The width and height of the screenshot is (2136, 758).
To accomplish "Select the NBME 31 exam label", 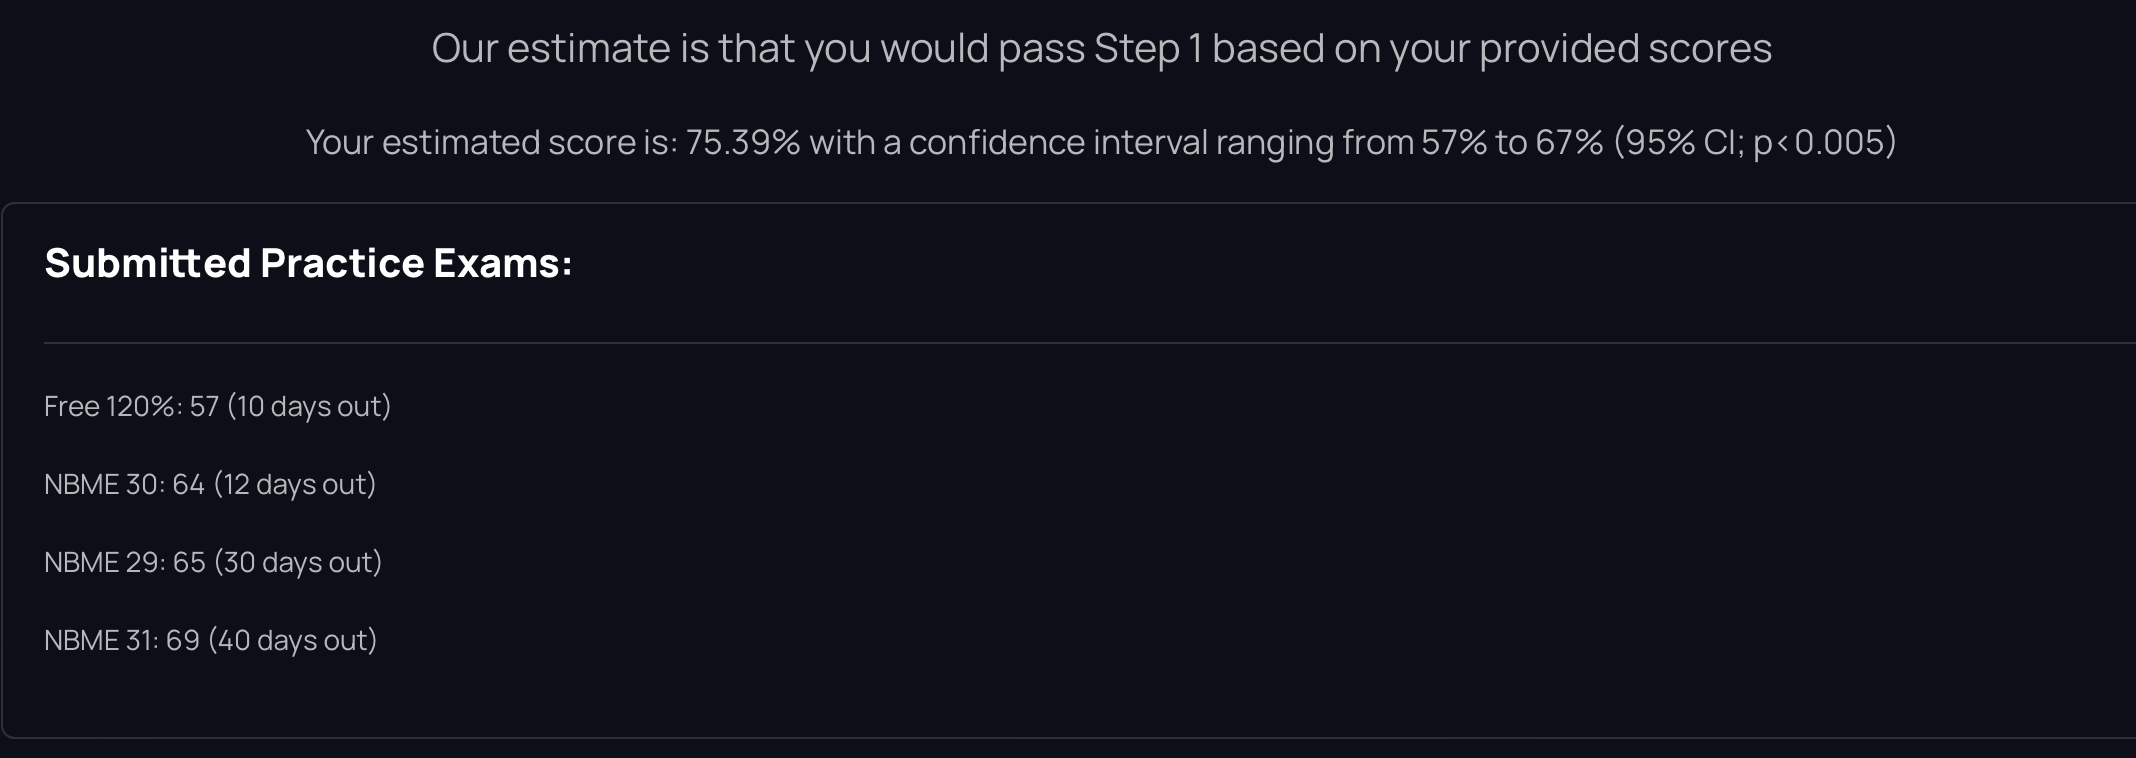I will pyautogui.click(x=98, y=640).
